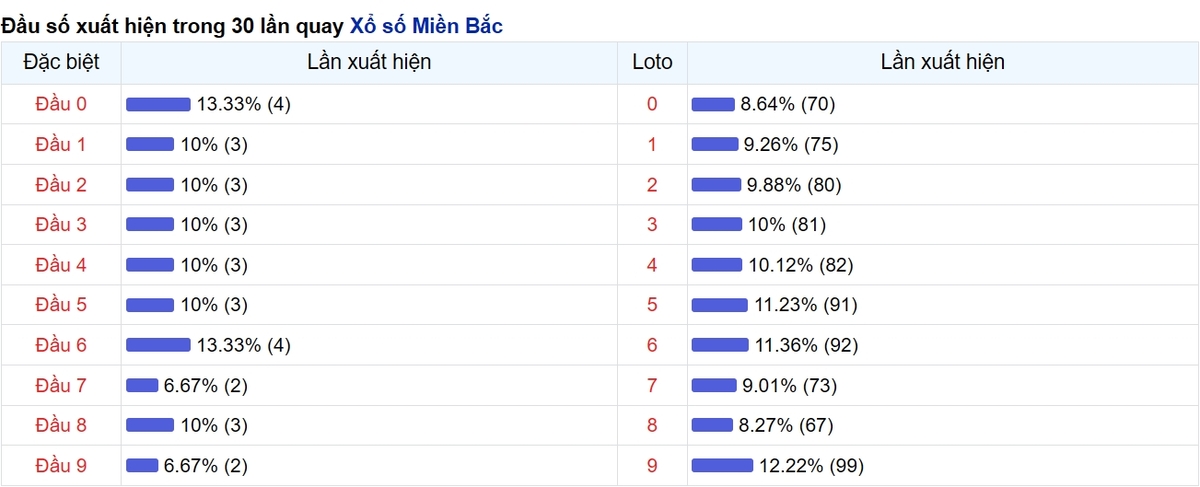Click the progress bar for Loto 9 12.22%

point(722,465)
